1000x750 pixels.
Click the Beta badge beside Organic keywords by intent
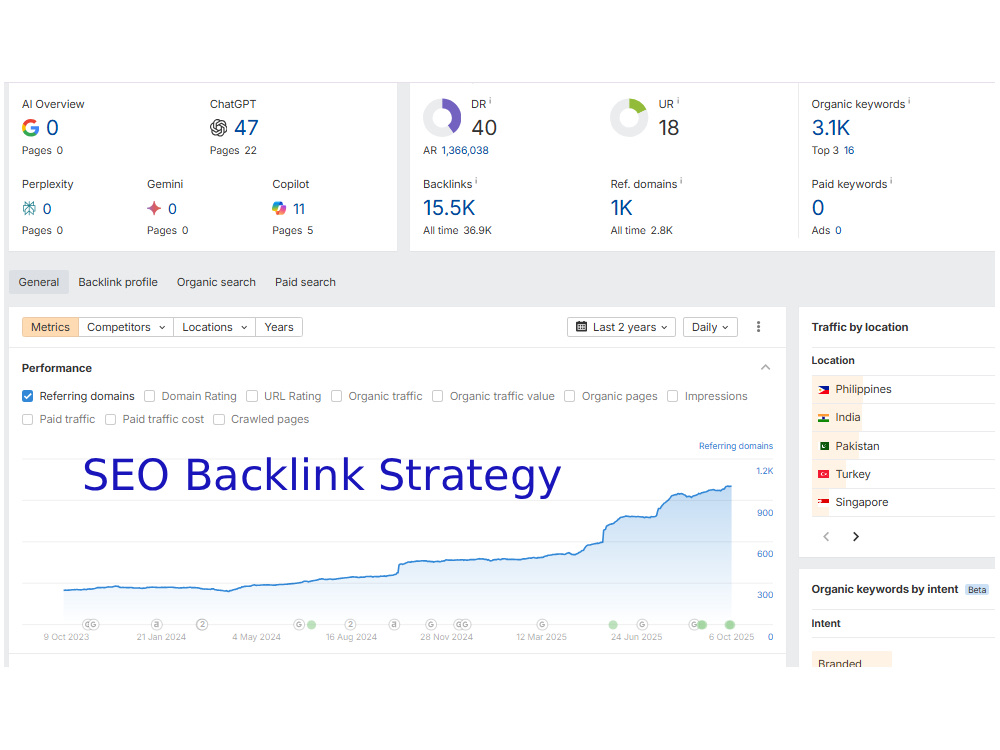tap(976, 590)
